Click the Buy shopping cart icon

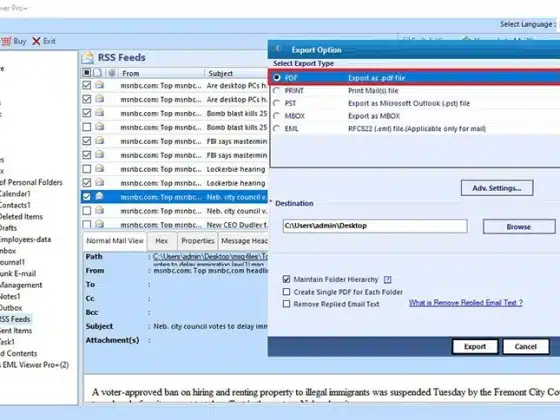6,41
